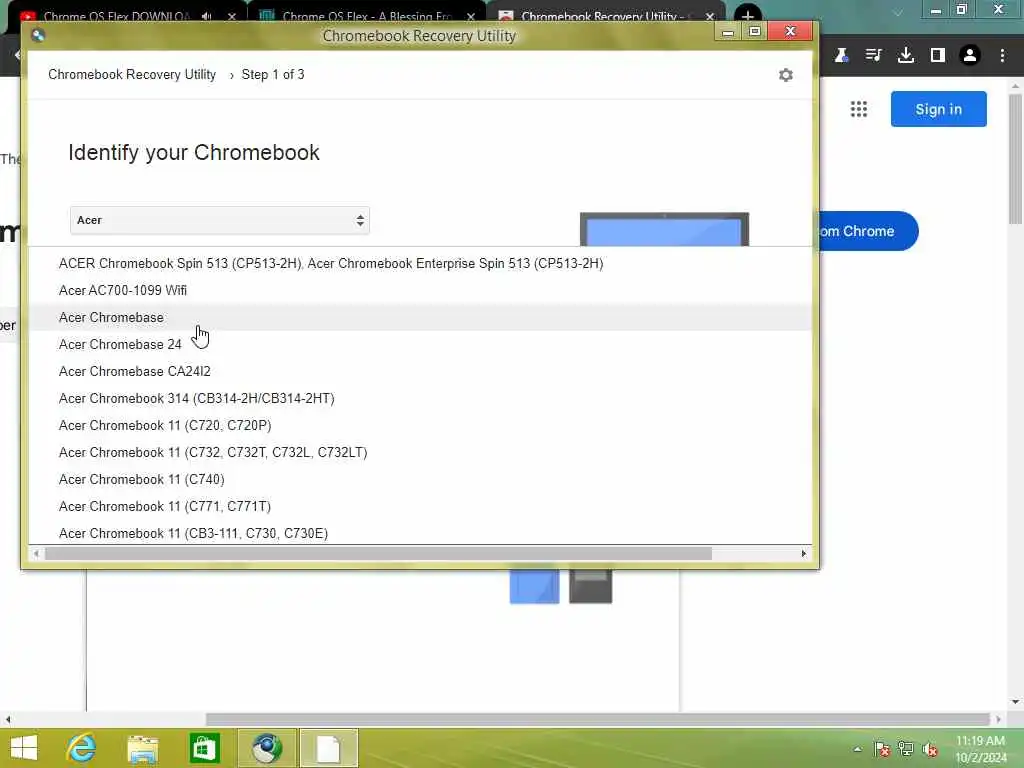Click the model list scroll-left arrow
The height and width of the screenshot is (768, 1024).
pyautogui.click(x=36, y=554)
